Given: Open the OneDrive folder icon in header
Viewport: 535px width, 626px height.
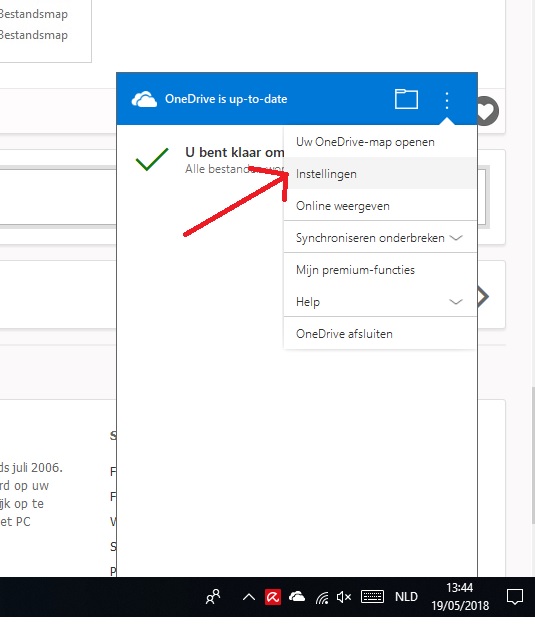Looking at the screenshot, I should click(x=406, y=99).
